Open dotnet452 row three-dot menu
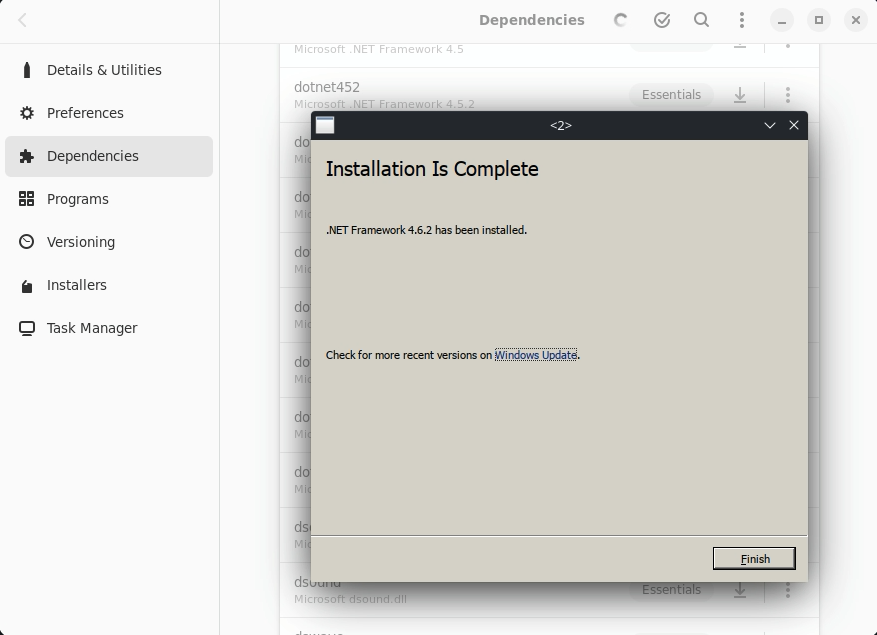The height and width of the screenshot is (635, 877). pyautogui.click(x=788, y=95)
